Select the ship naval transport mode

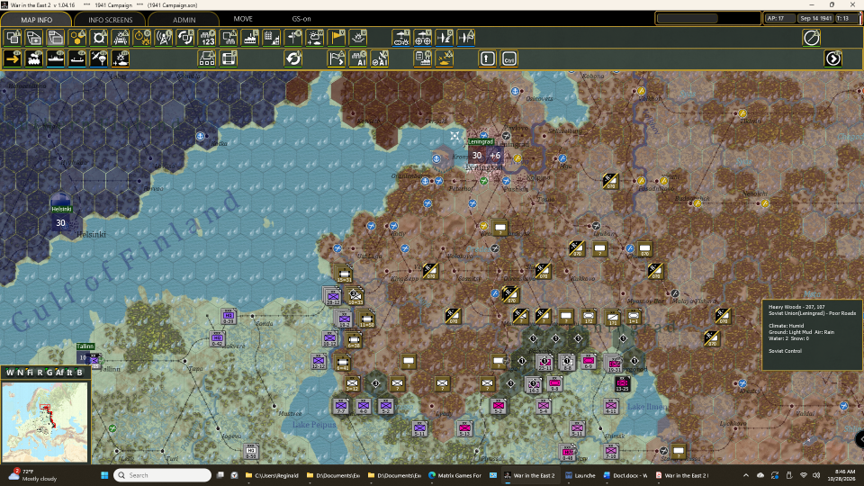[56, 58]
